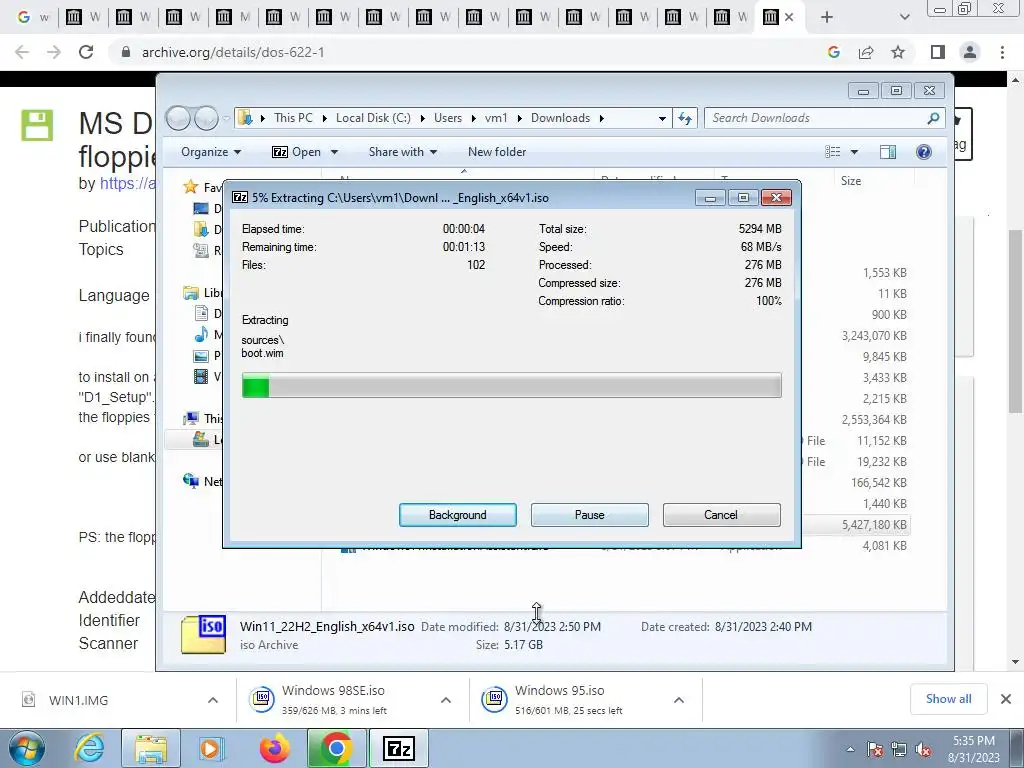Click 3,243,070 KB size cell
Viewport: 1024px width, 768px height.
[874, 336]
